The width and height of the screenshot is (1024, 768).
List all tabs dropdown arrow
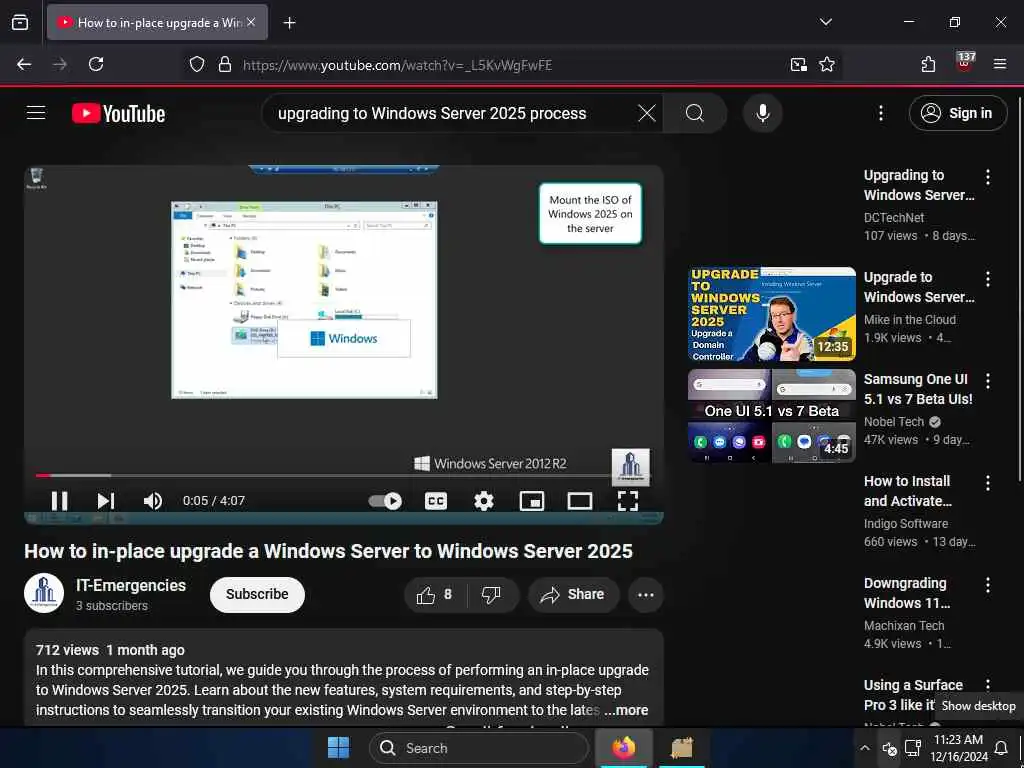pyautogui.click(x=825, y=22)
